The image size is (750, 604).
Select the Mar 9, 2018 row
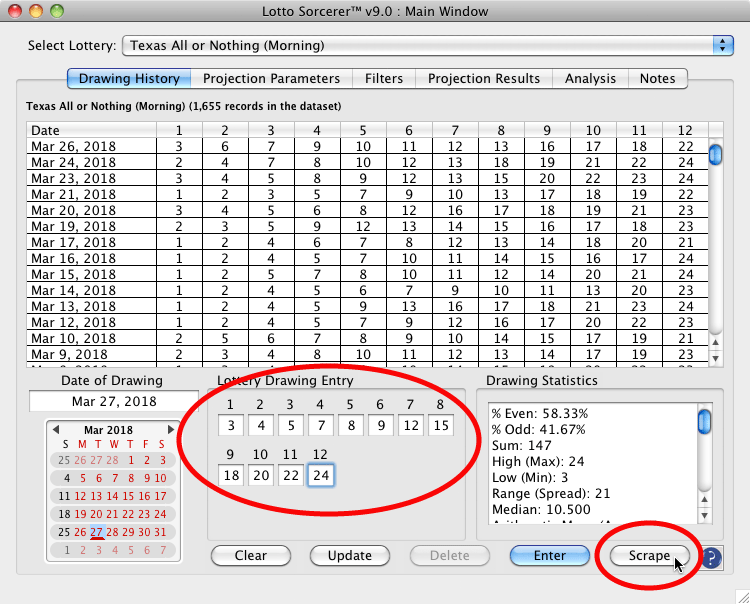pos(367,354)
